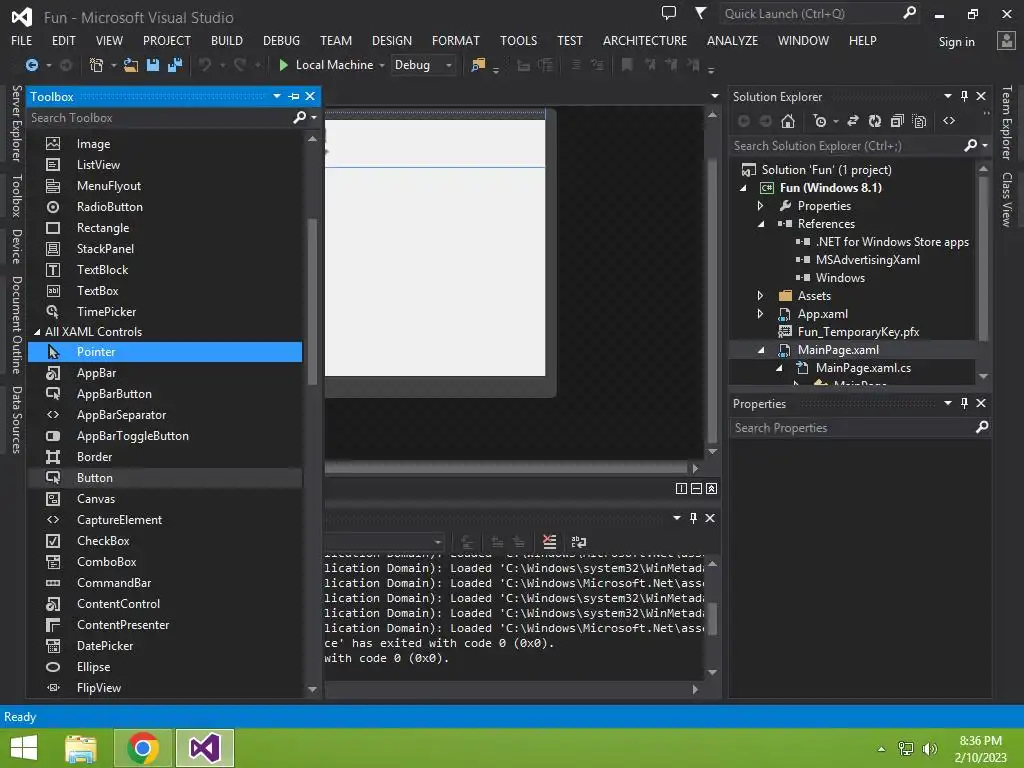
Task: Select MainPage.xaml.cs in Solution Explorer
Action: (x=863, y=368)
